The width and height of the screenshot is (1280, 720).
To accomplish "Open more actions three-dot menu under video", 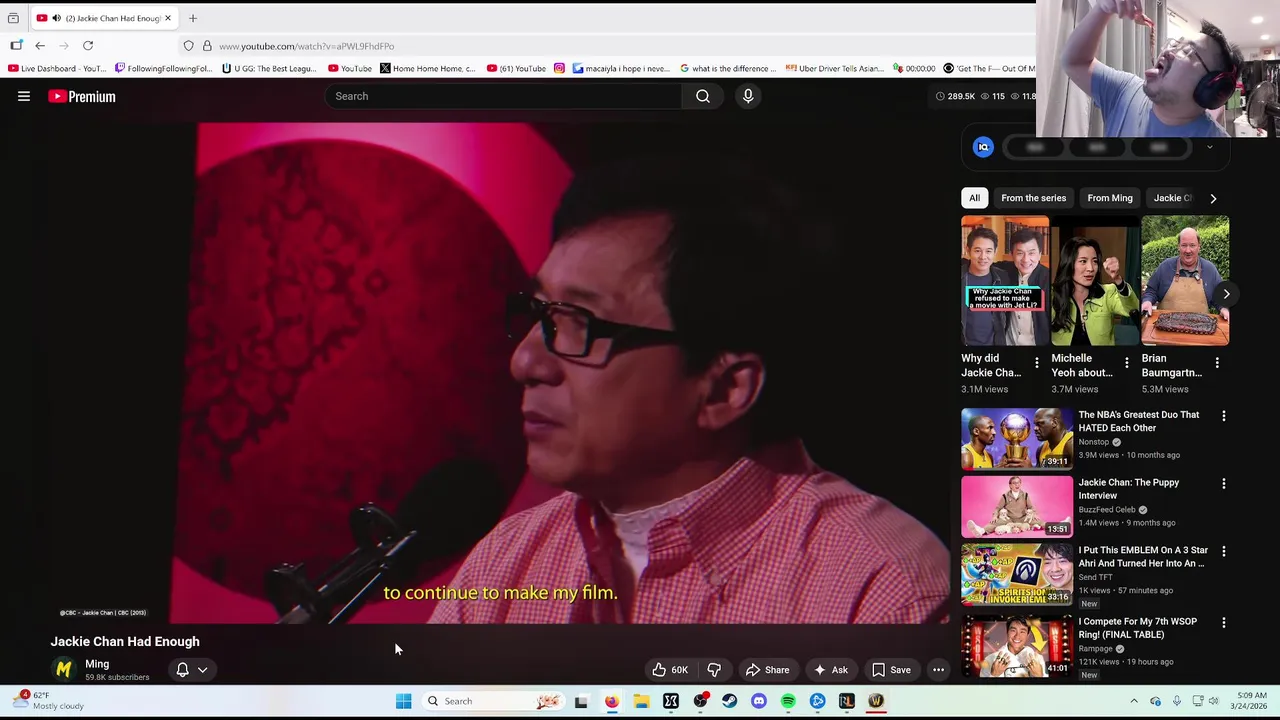I will [938, 670].
